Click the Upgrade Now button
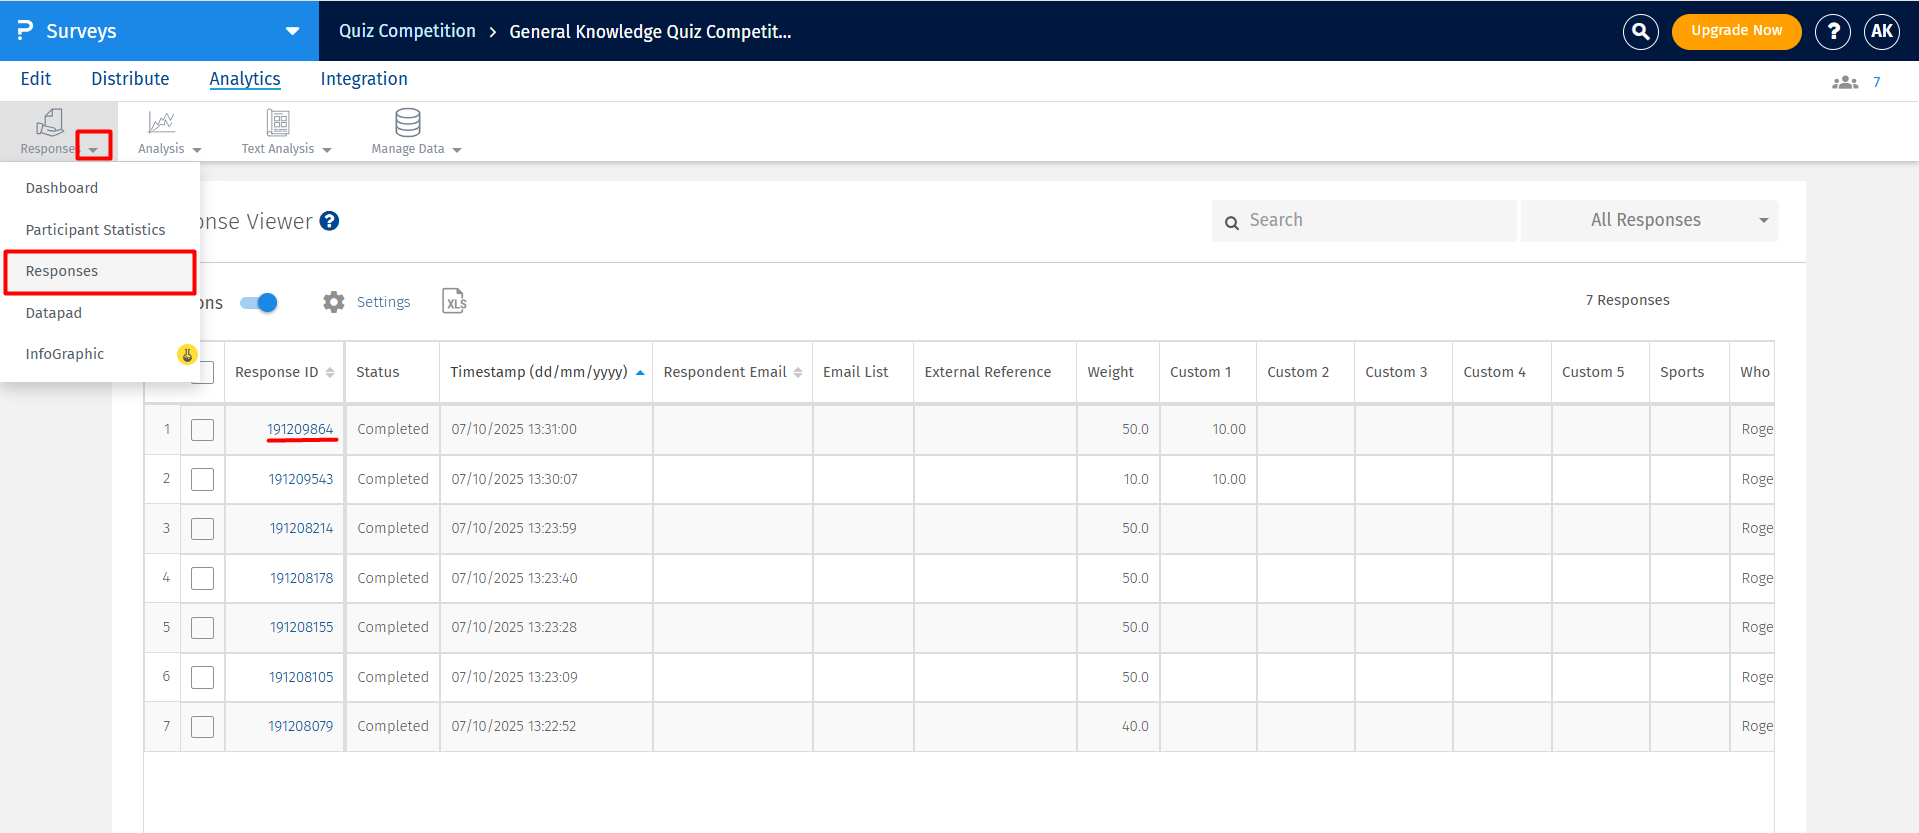The height and width of the screenshot is (833, 1919). (1736, 31)
